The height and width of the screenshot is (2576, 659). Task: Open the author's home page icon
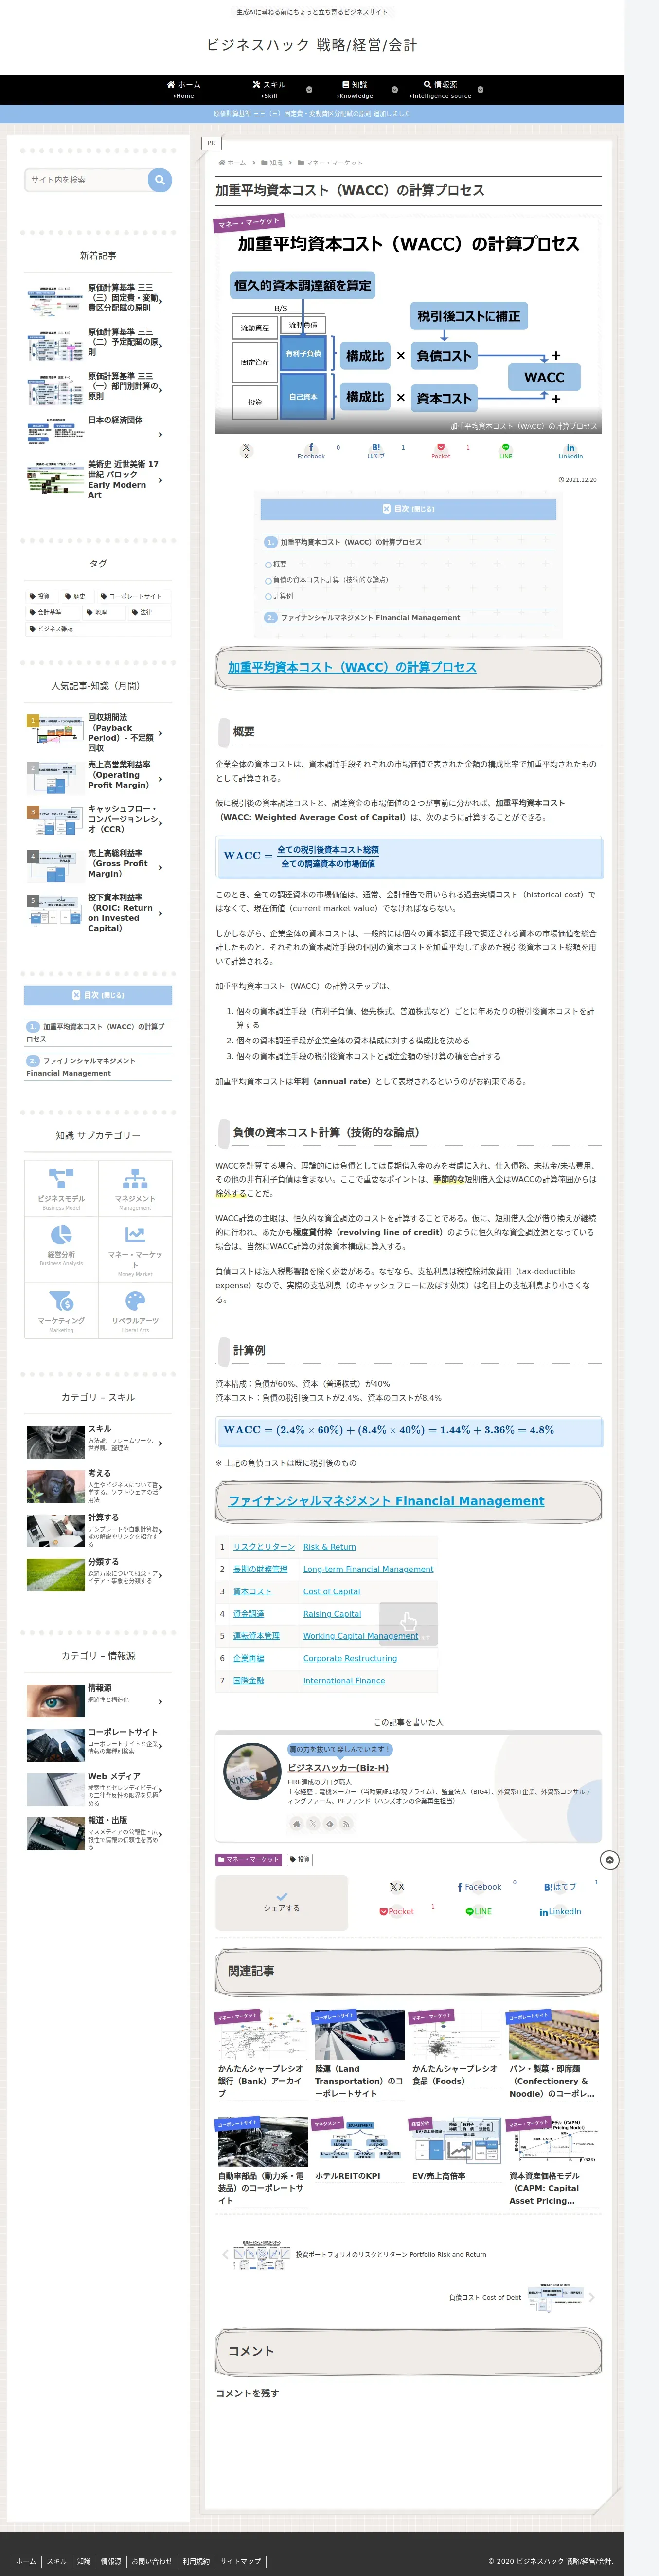click(296, 1823)
